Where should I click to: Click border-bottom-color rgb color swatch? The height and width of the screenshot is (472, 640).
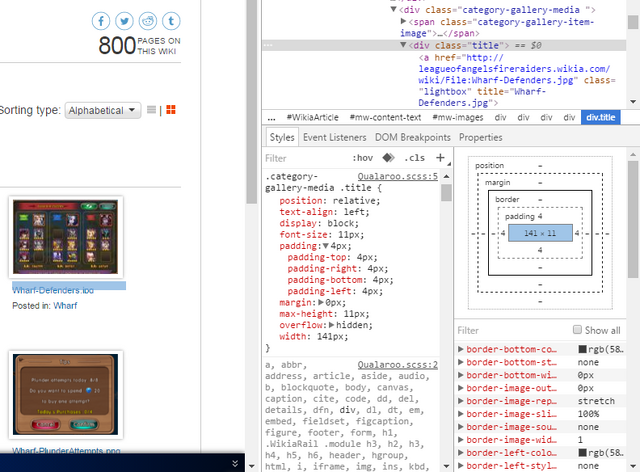click(583, 349)
